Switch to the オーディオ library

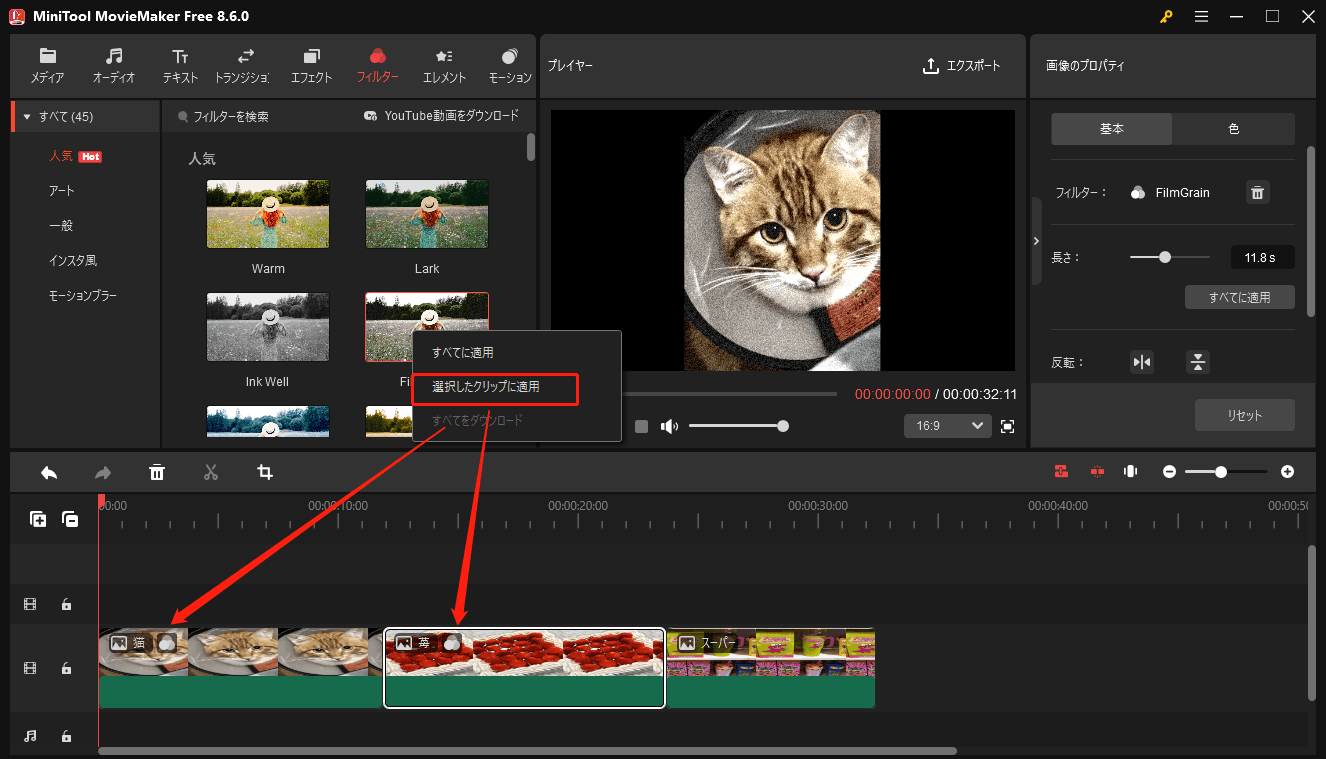coord(113,63)
